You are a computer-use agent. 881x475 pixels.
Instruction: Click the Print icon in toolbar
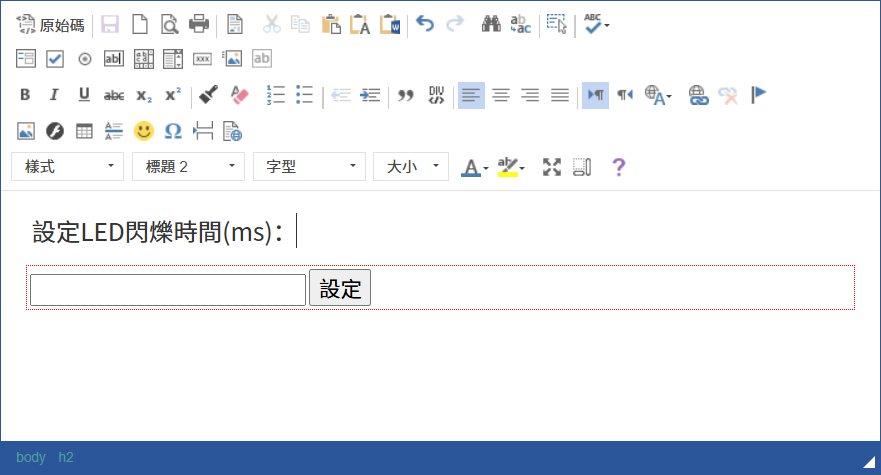coord(199,24)
